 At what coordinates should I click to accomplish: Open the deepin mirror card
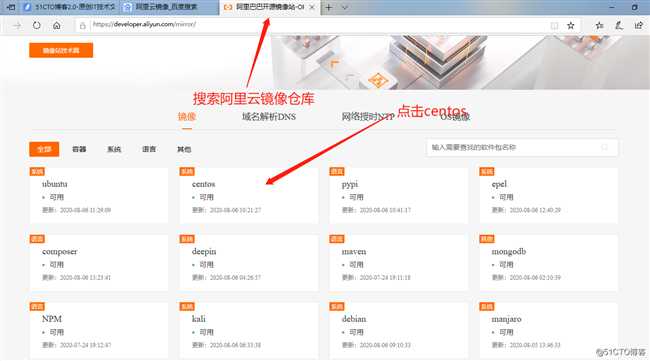[x=249, y=263]
